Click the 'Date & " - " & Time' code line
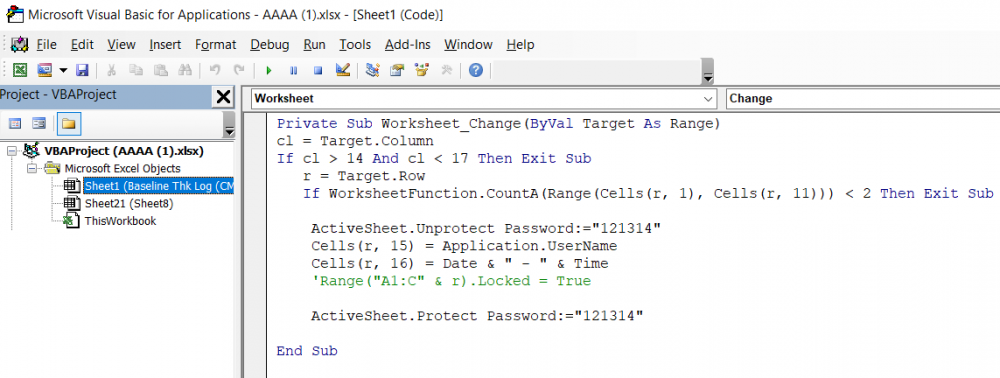1000x378 pixels. click(x=460, y=263)
